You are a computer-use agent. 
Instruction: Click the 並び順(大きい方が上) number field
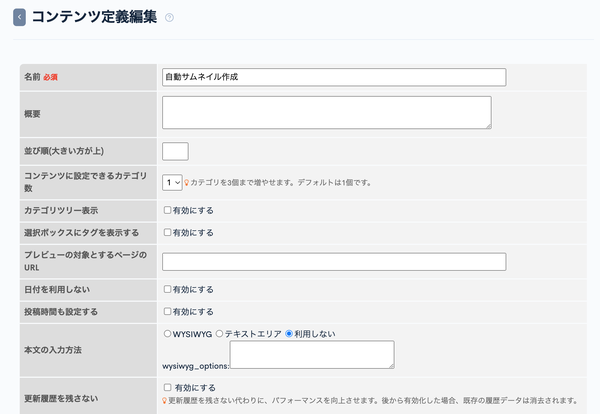click(x=175, y=151)
